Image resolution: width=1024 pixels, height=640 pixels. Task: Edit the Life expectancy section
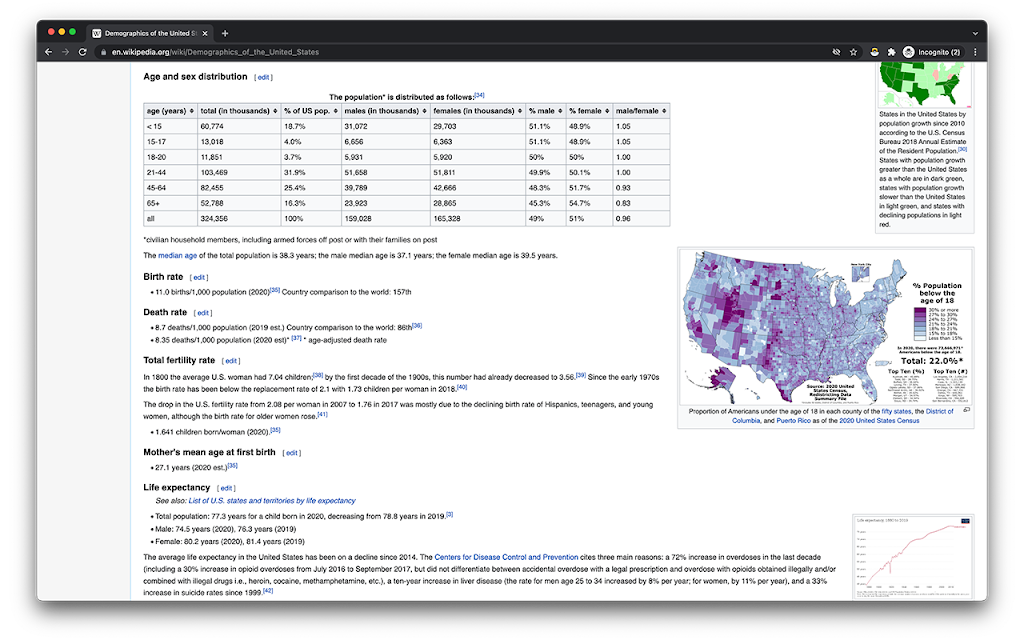(226, 488)
